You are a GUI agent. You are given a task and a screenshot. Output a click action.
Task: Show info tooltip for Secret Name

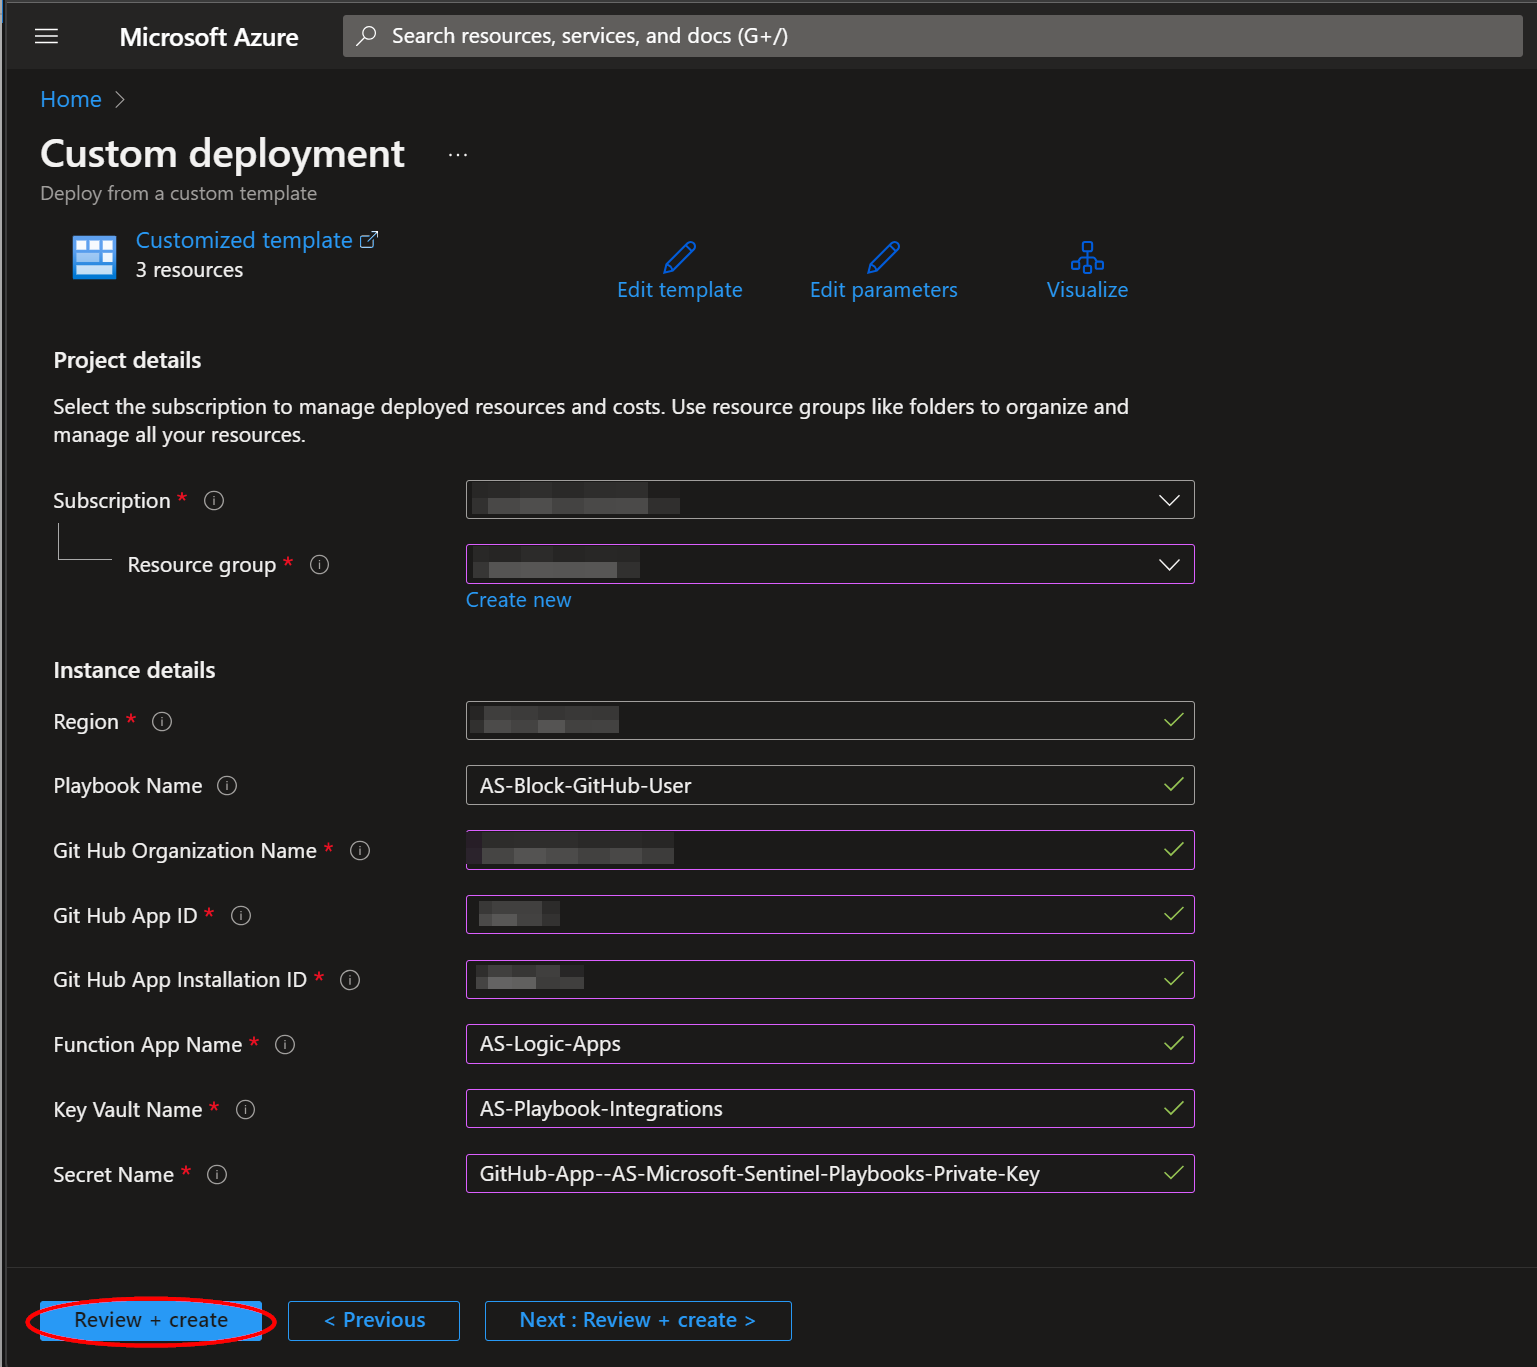coord(217,1174)
